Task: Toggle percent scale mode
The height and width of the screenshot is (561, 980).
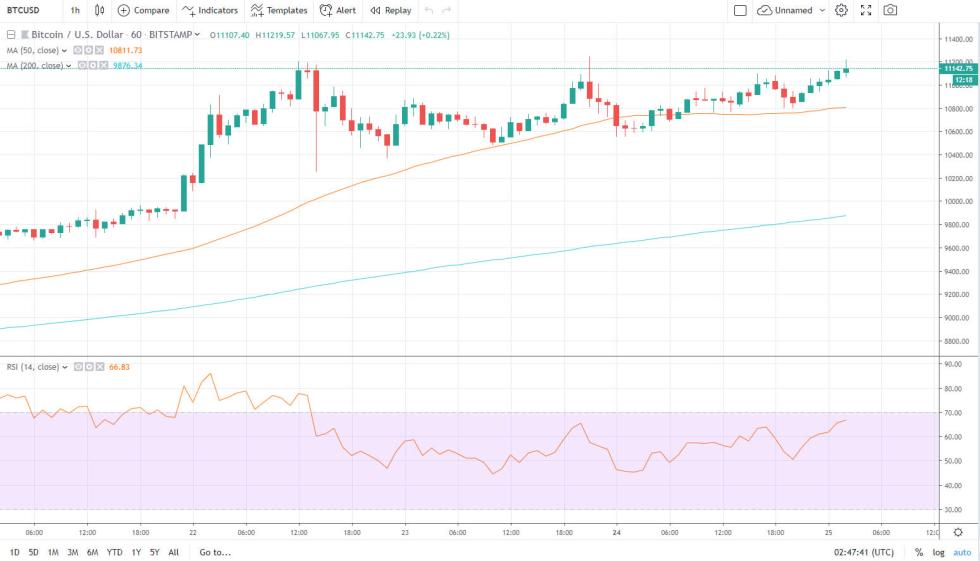Action: [x=918, y=552]
